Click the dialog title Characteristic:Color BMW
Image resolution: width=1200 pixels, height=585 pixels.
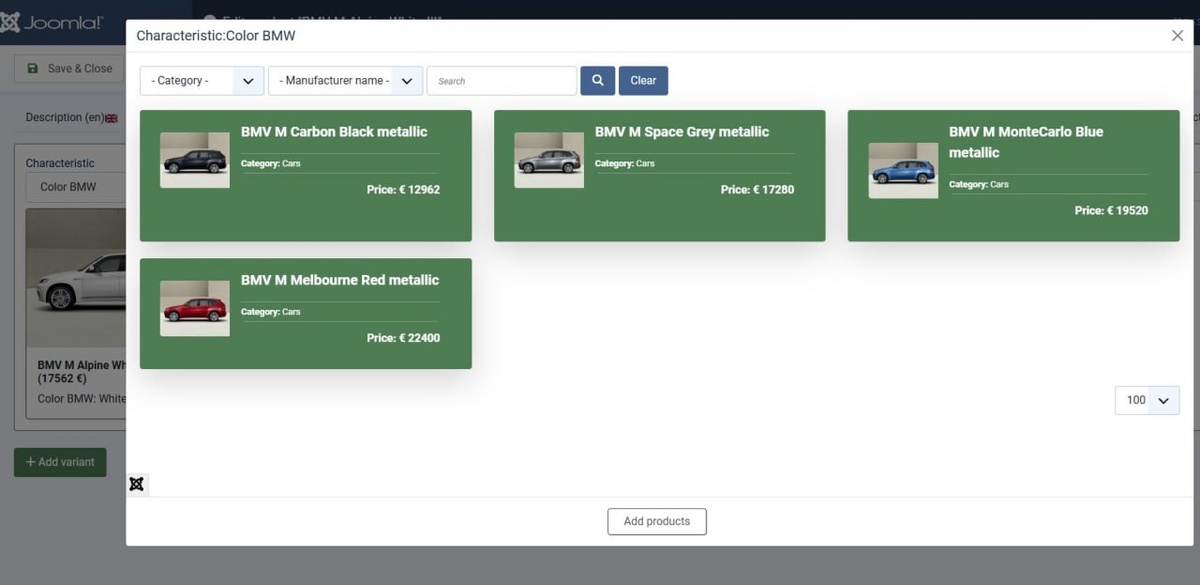[x=216, y=36]
